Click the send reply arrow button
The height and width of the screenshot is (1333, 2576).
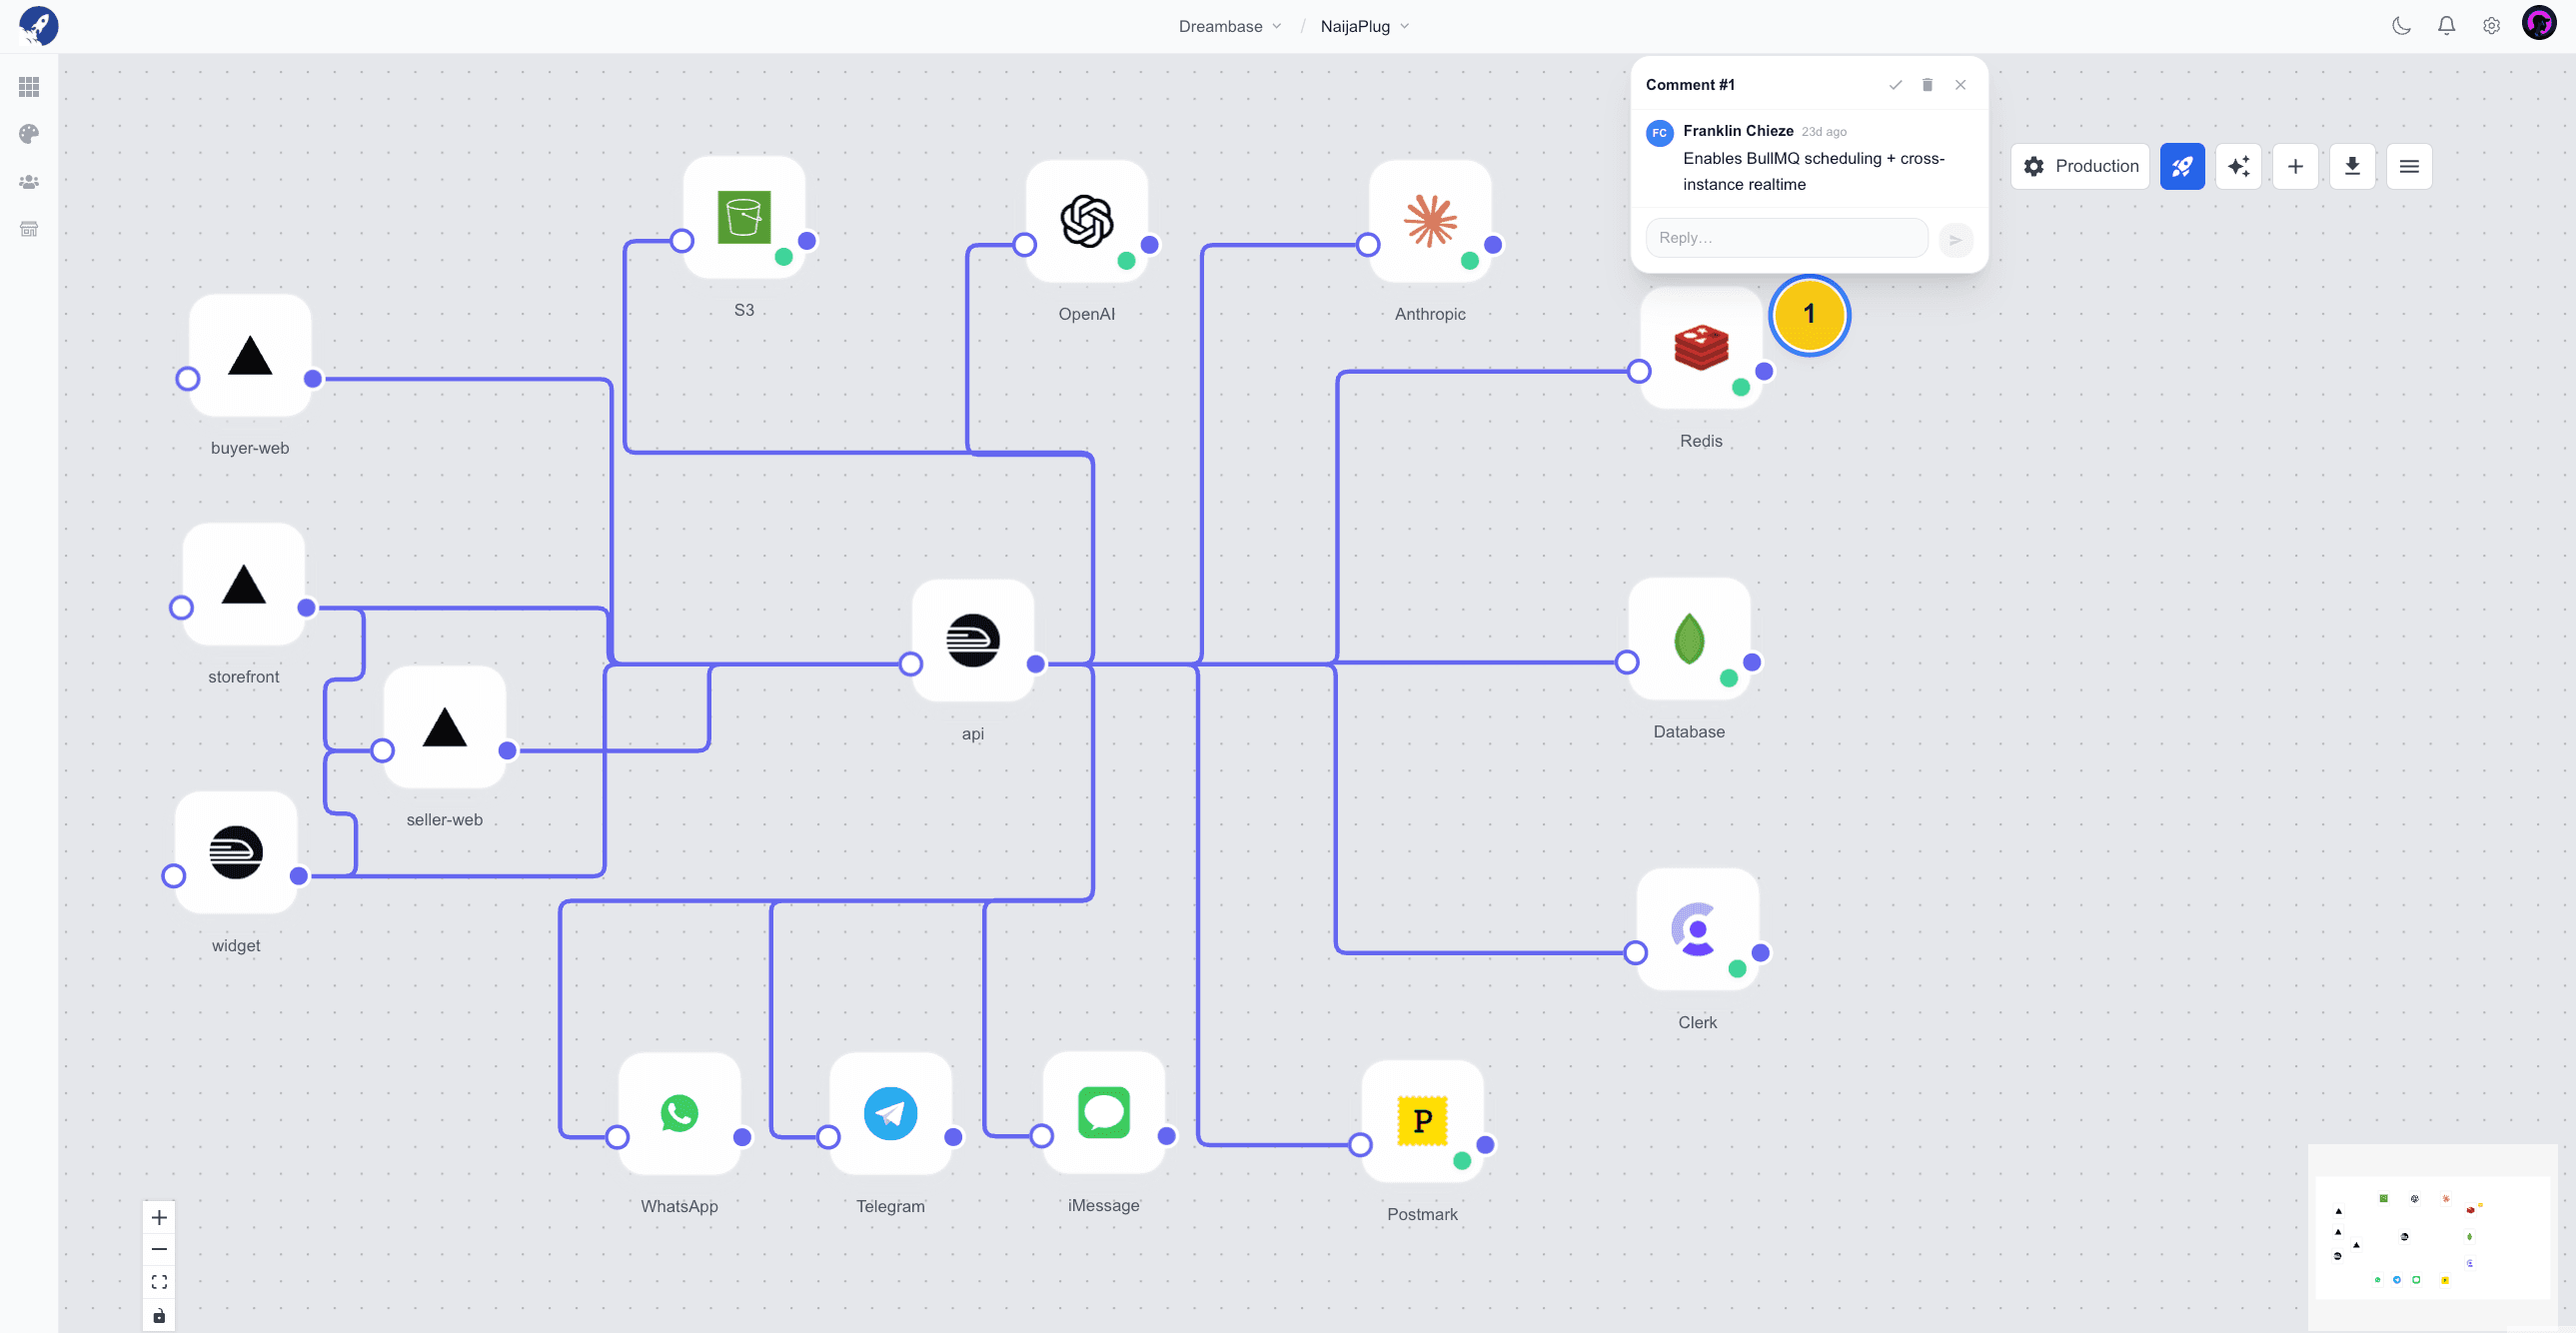(x=1955, y=239)
